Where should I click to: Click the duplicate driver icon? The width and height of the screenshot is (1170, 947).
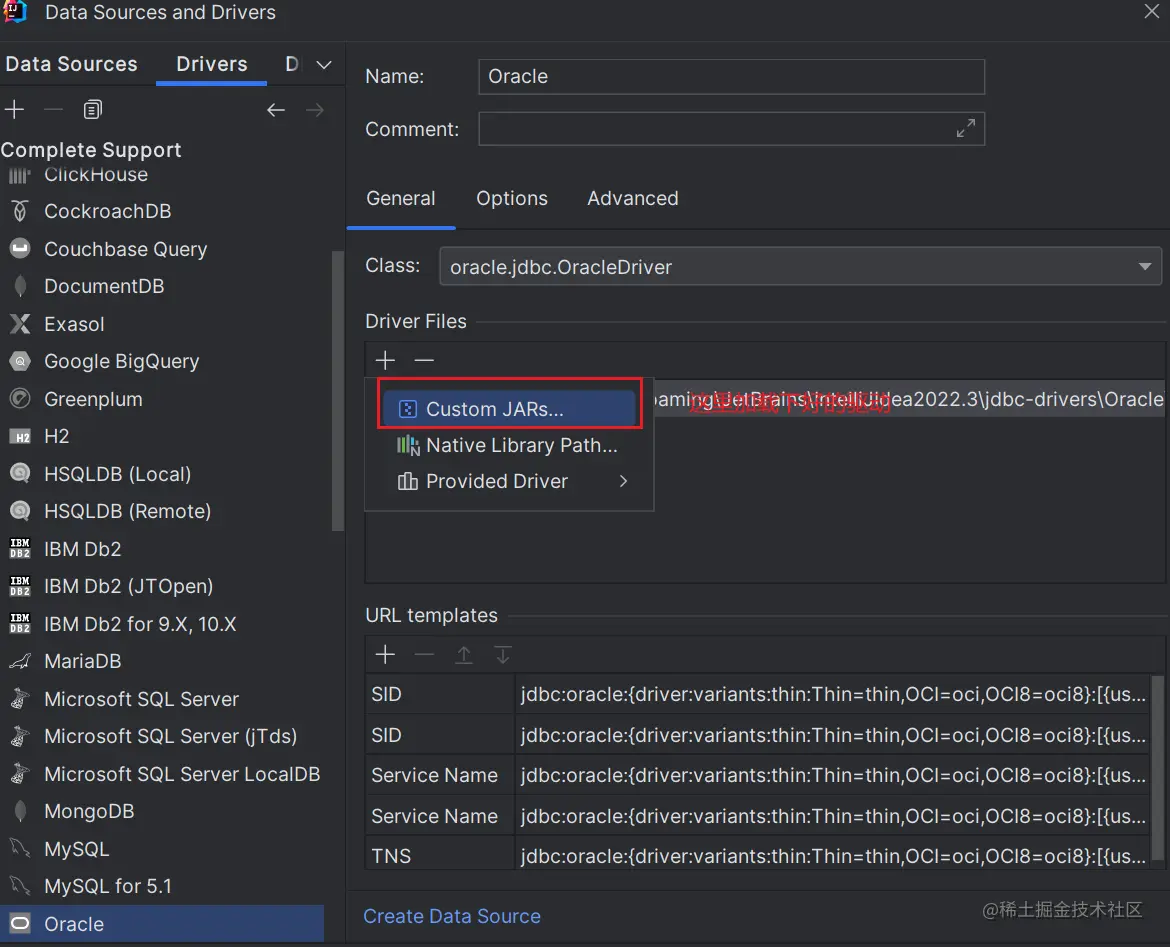coord(93,110)
